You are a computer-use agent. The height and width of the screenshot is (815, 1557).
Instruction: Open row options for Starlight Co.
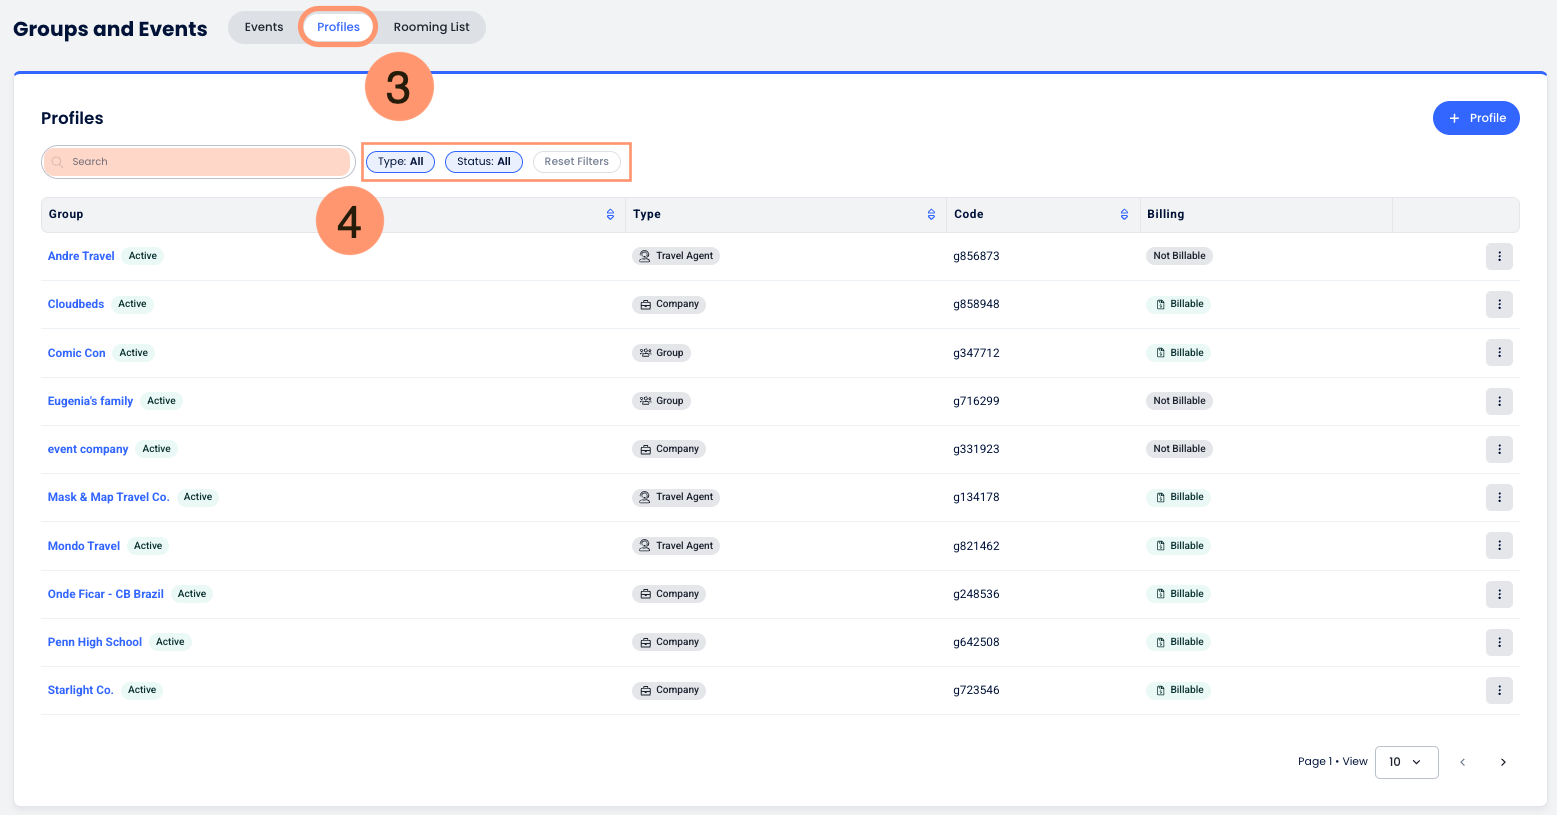coord(1498,690)
